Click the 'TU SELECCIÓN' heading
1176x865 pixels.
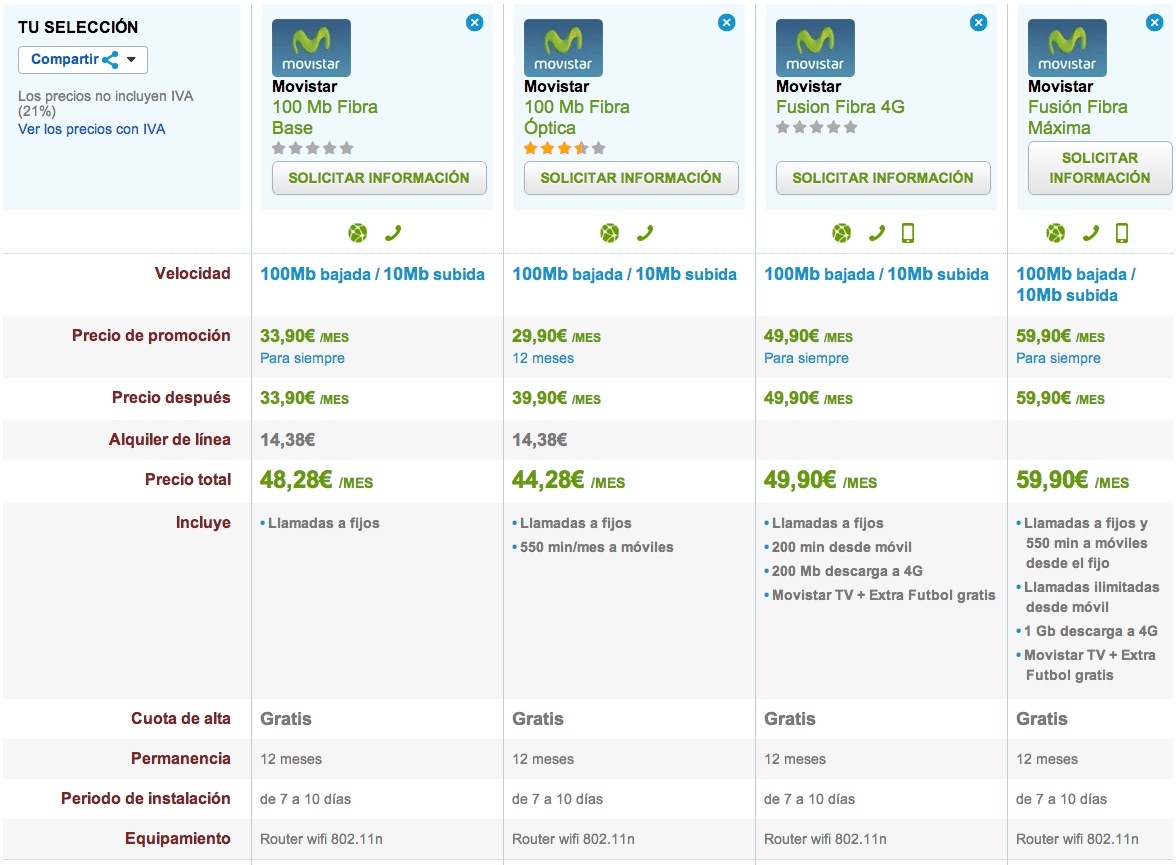tap(78, 27)
